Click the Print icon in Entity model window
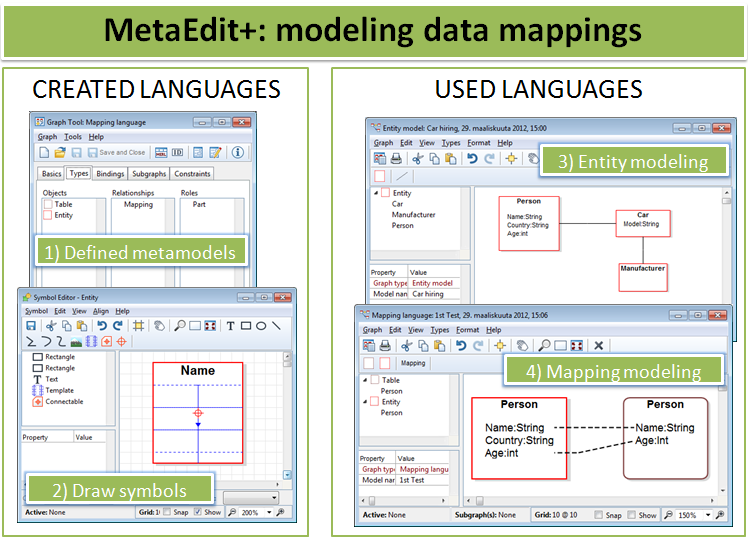 click(397, 158)
